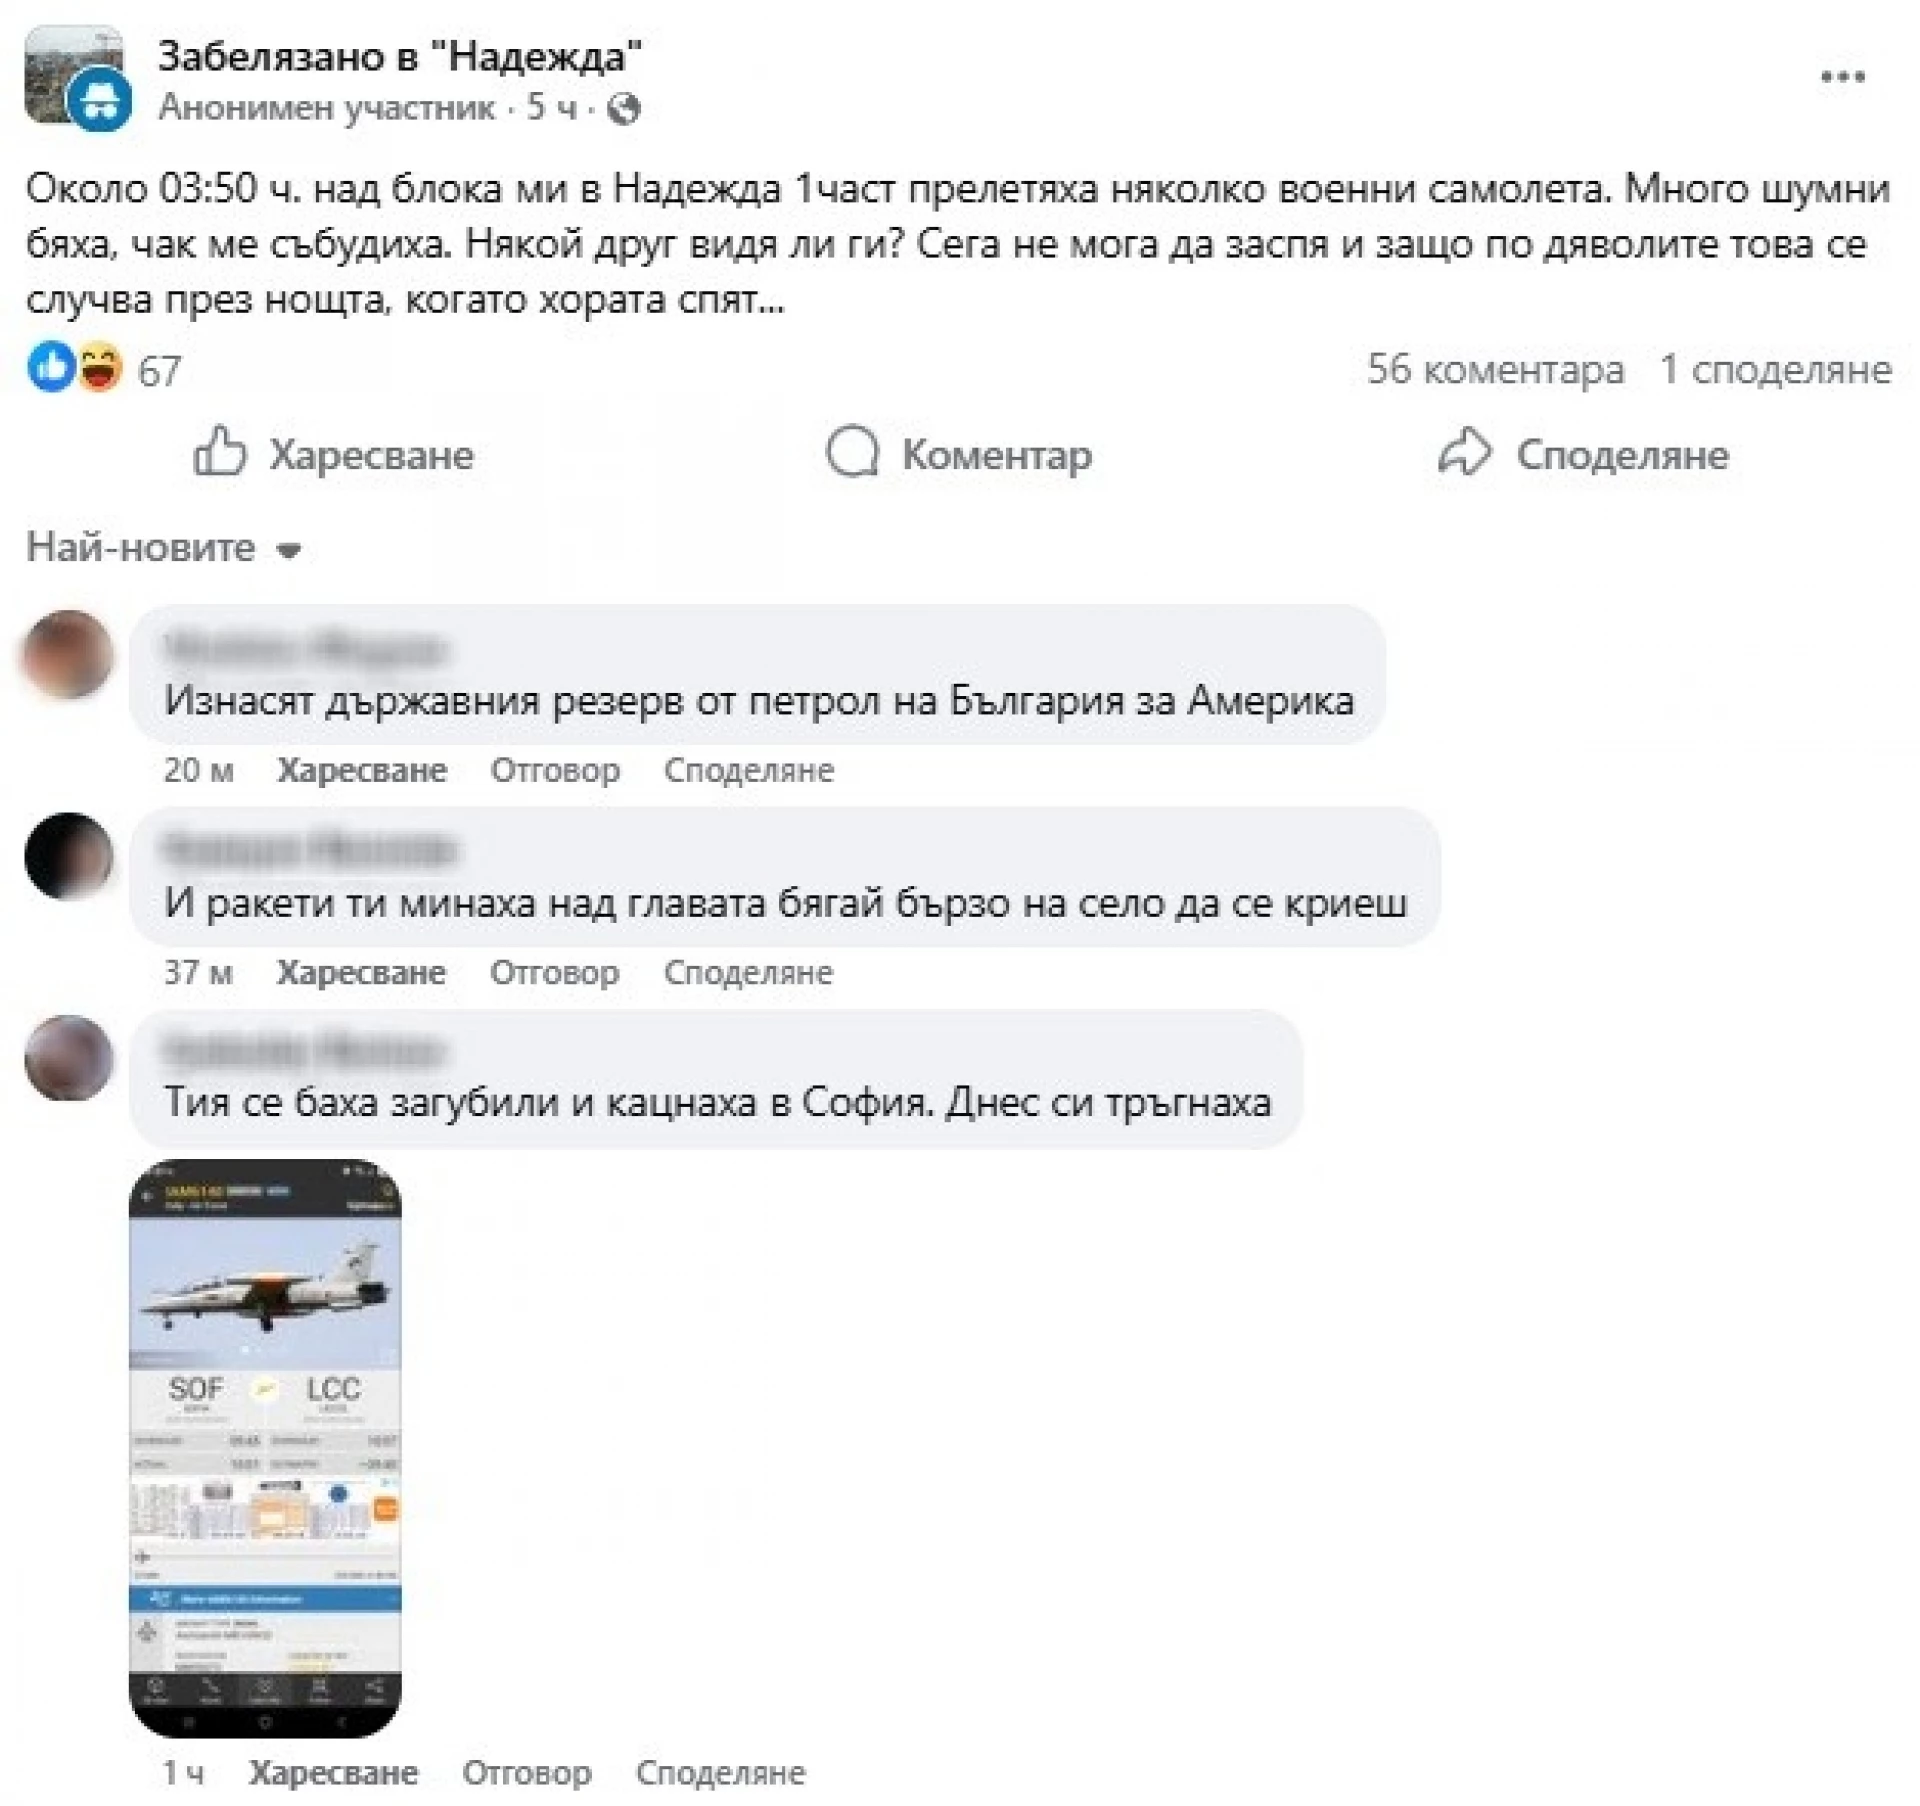View the 56 коментара list
1920x1806 pixels.
[x=1495, y=370]
